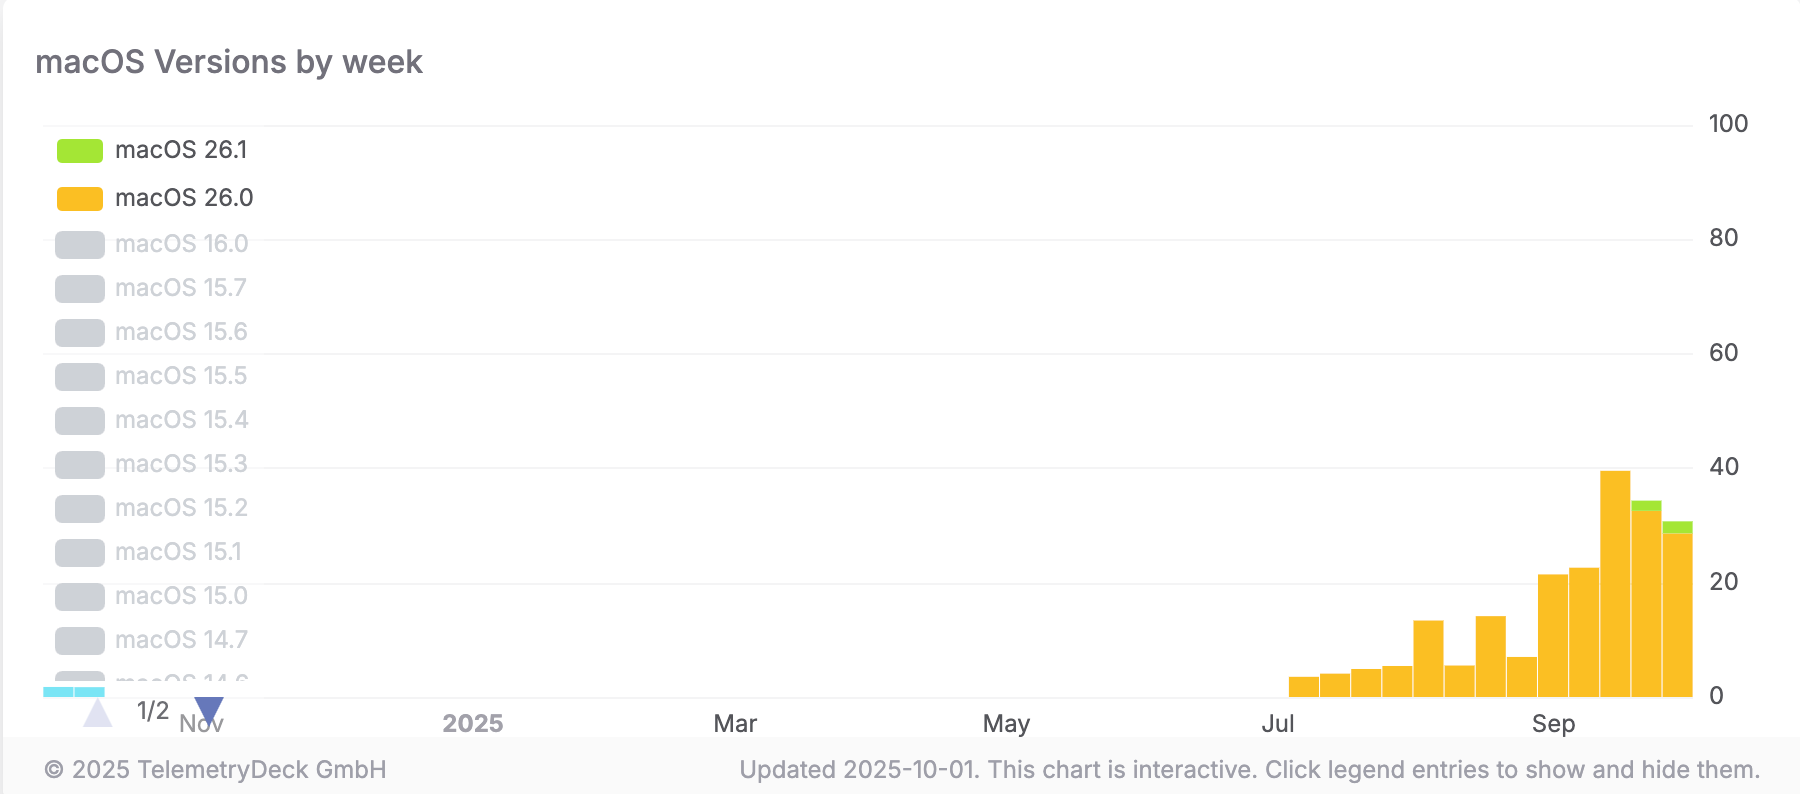Click the macOS 26.0 legend label
The image size is (1800, 794).
pyautogui.click(x=184, y=198)
